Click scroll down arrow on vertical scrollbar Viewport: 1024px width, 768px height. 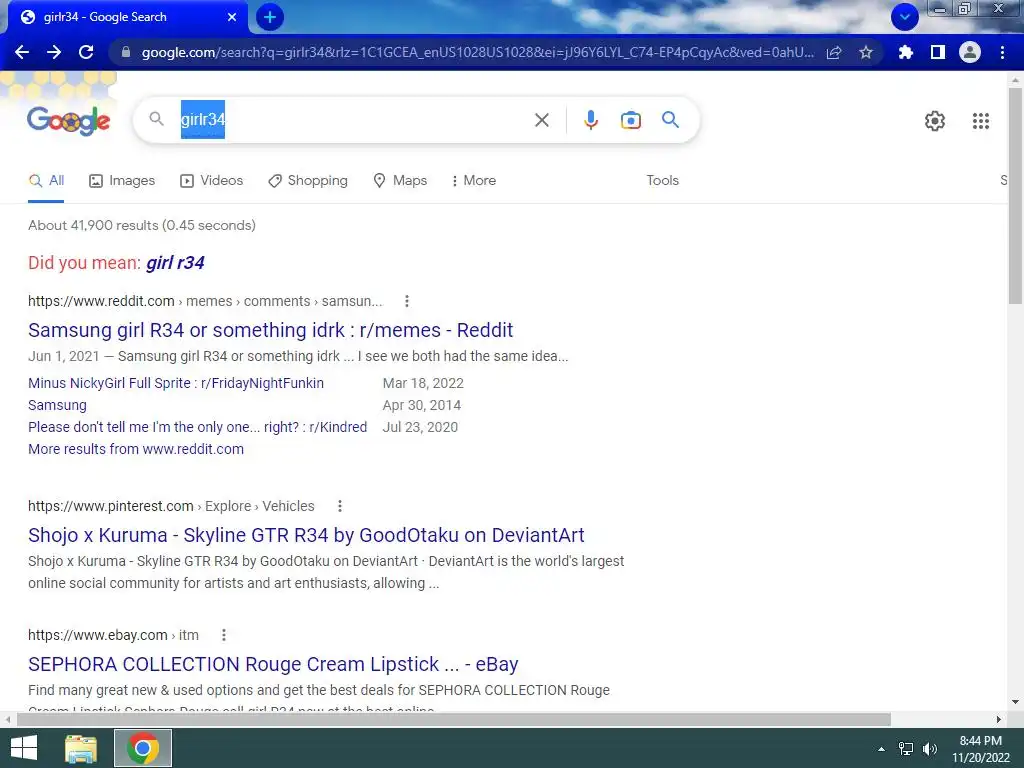tap(1015, 703)
